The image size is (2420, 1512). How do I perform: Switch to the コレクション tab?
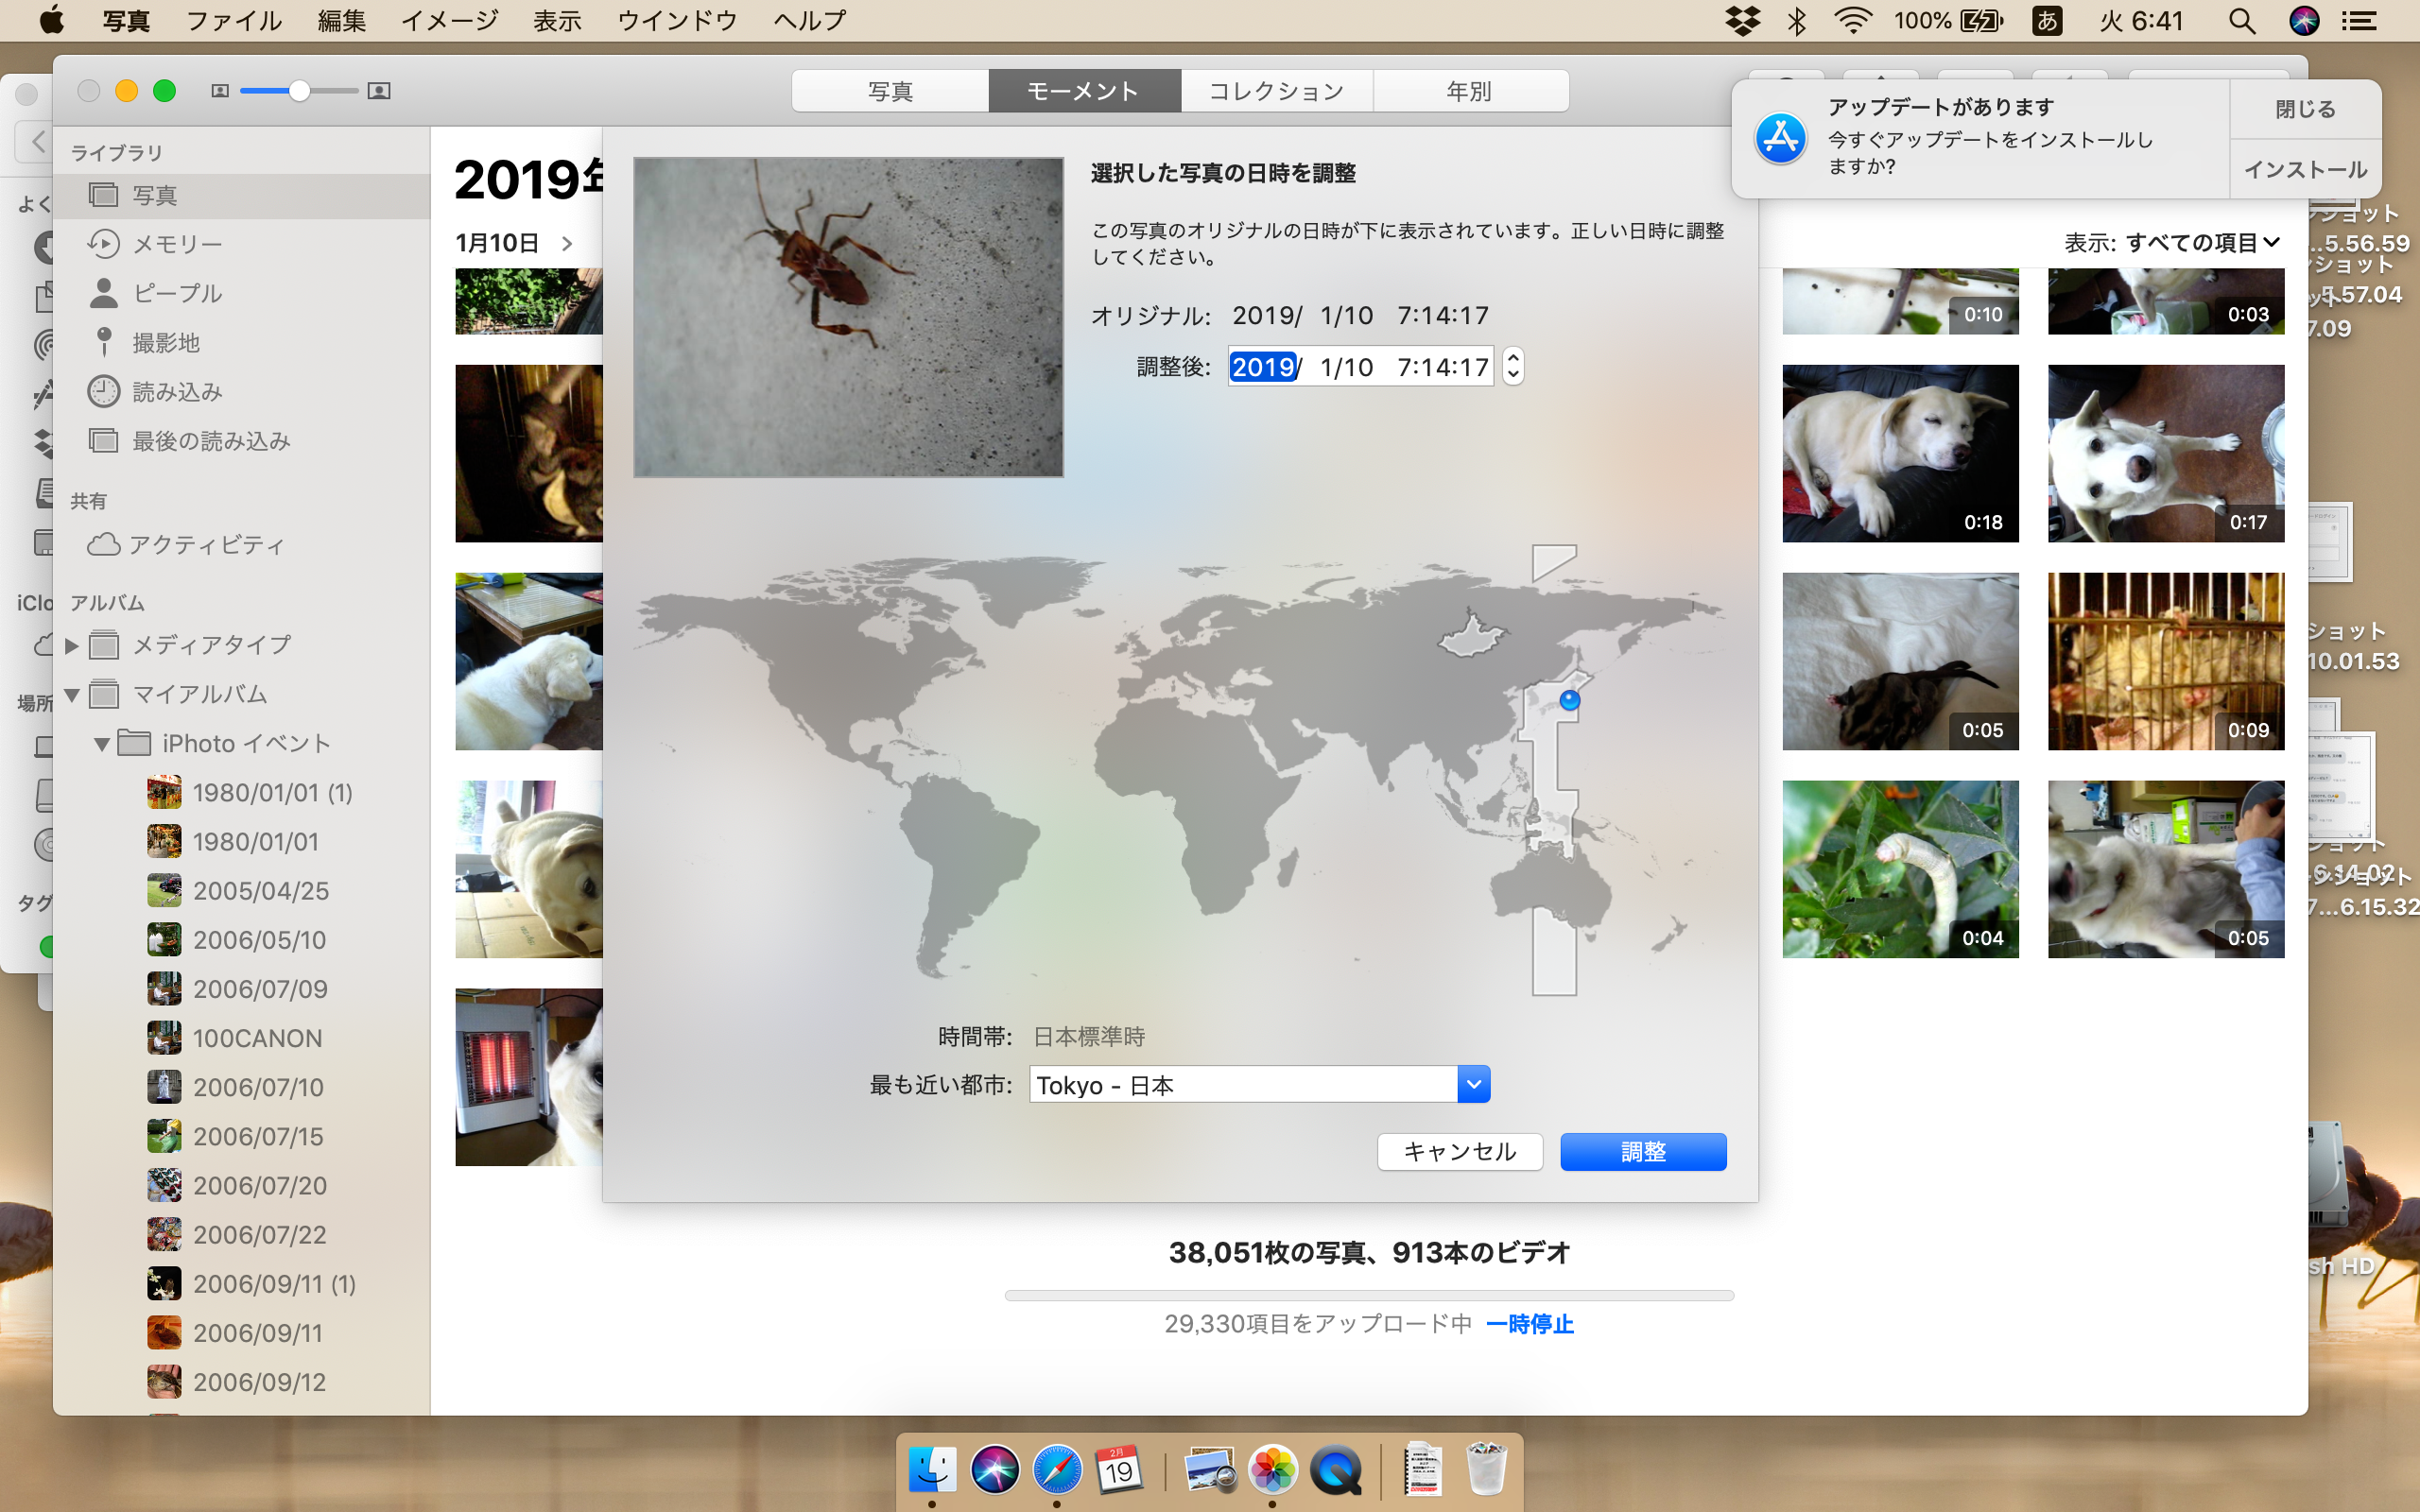(x=1276, y=91)
